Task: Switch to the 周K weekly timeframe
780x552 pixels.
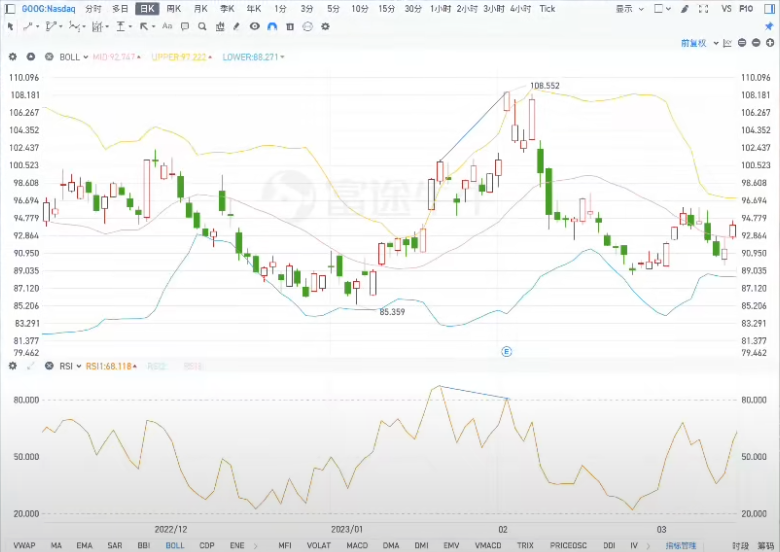Action: [x=173, y=8]
